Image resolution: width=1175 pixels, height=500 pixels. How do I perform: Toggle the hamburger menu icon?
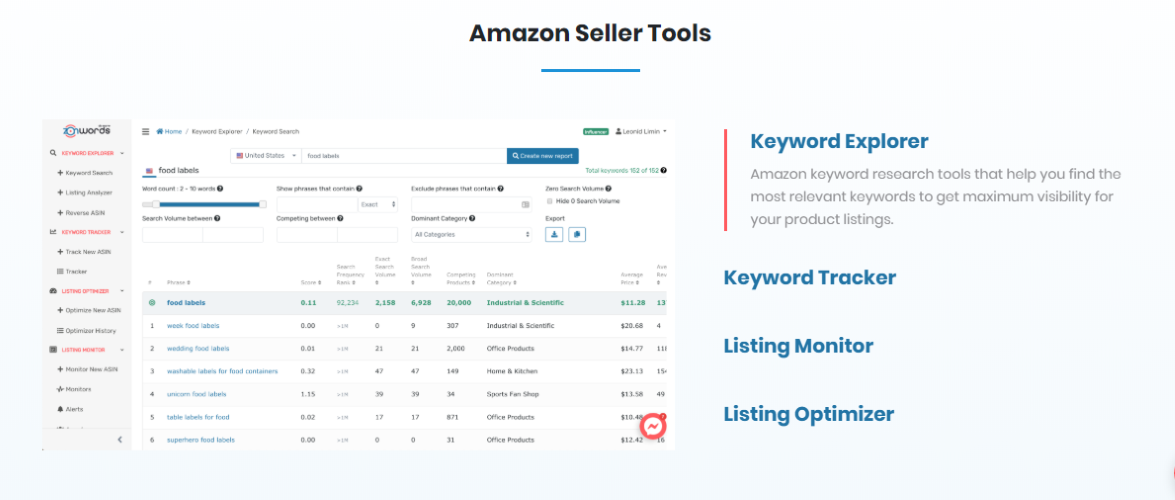pos(146,131)
